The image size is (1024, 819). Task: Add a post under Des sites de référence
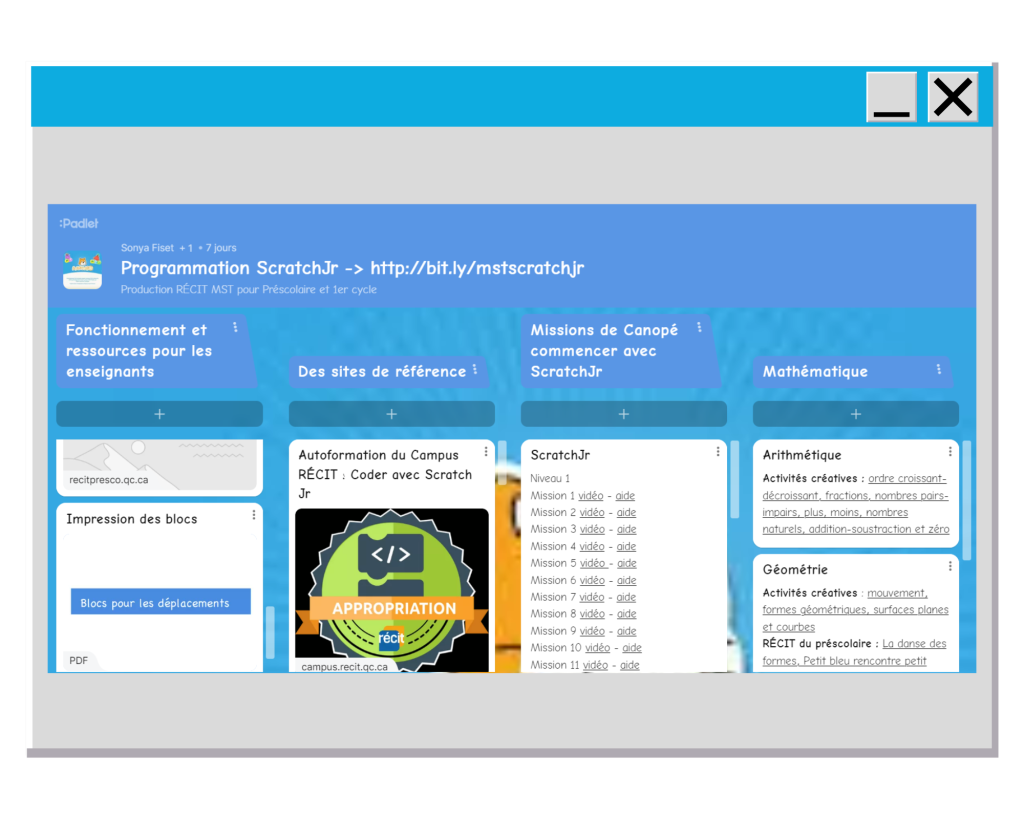click(392, 414)
